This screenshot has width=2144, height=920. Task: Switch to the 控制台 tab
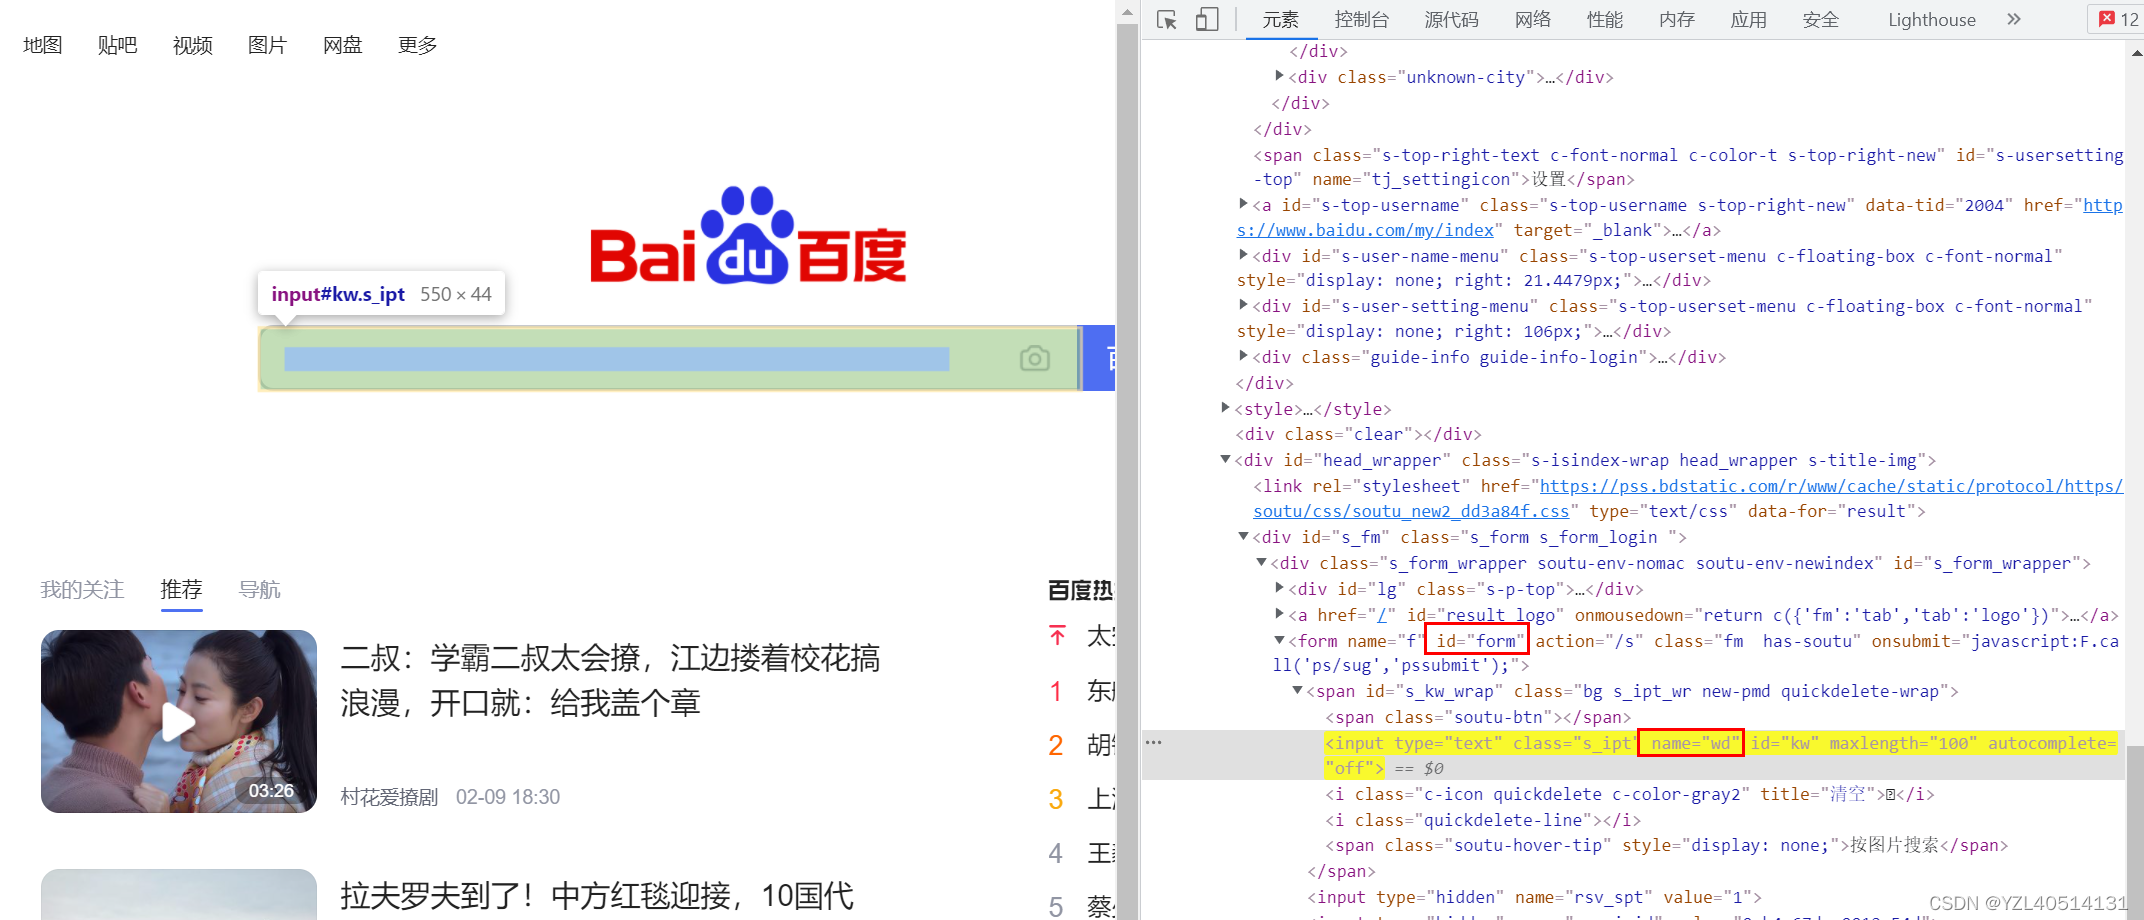tap(1361, 20)
